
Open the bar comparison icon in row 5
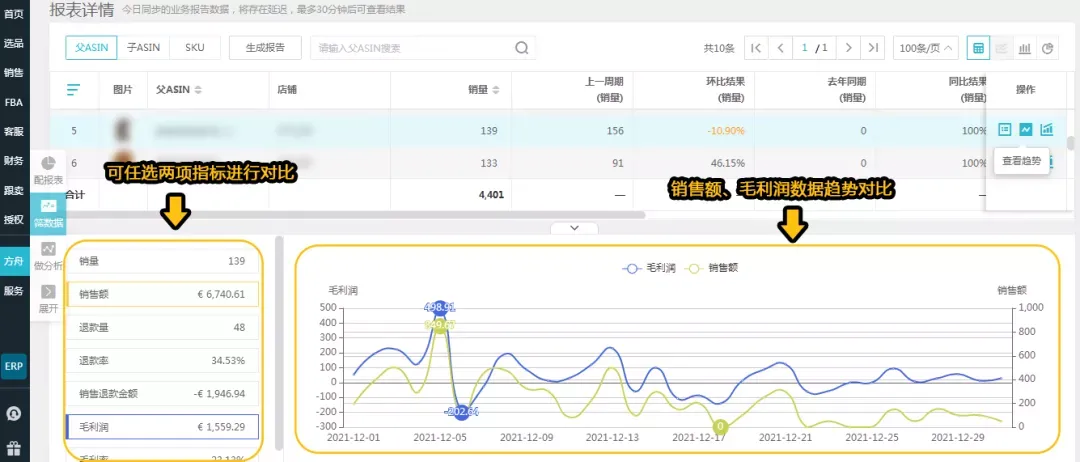pos(1047,129)
